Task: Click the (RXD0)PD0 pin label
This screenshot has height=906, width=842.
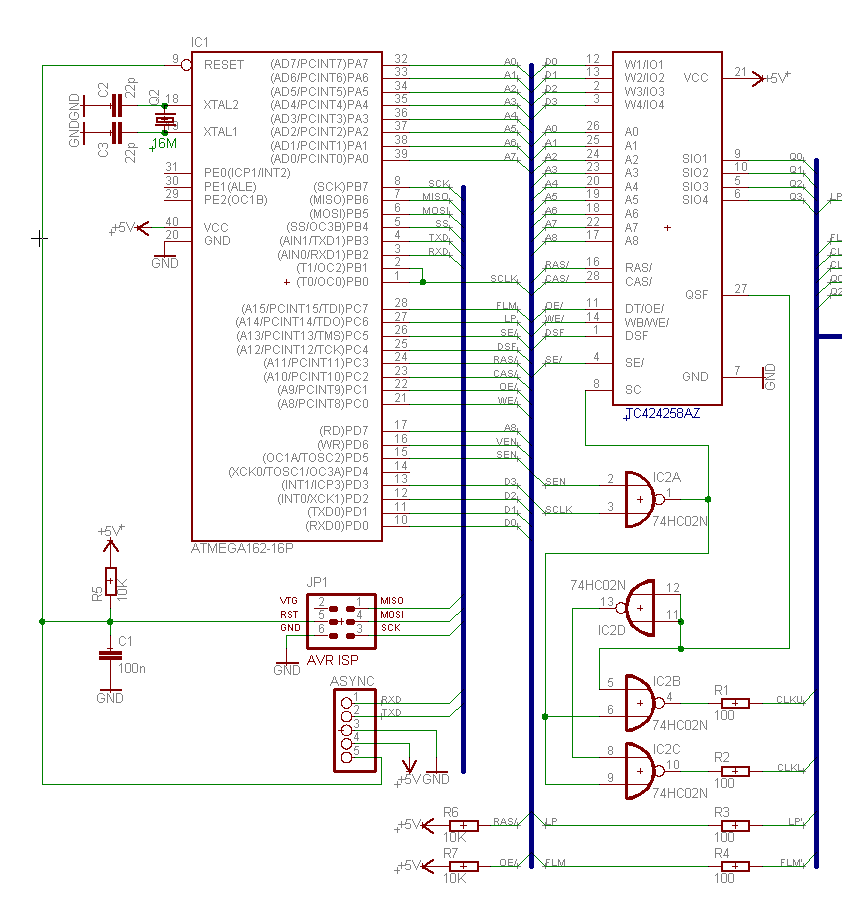Action: coord(336,526)
